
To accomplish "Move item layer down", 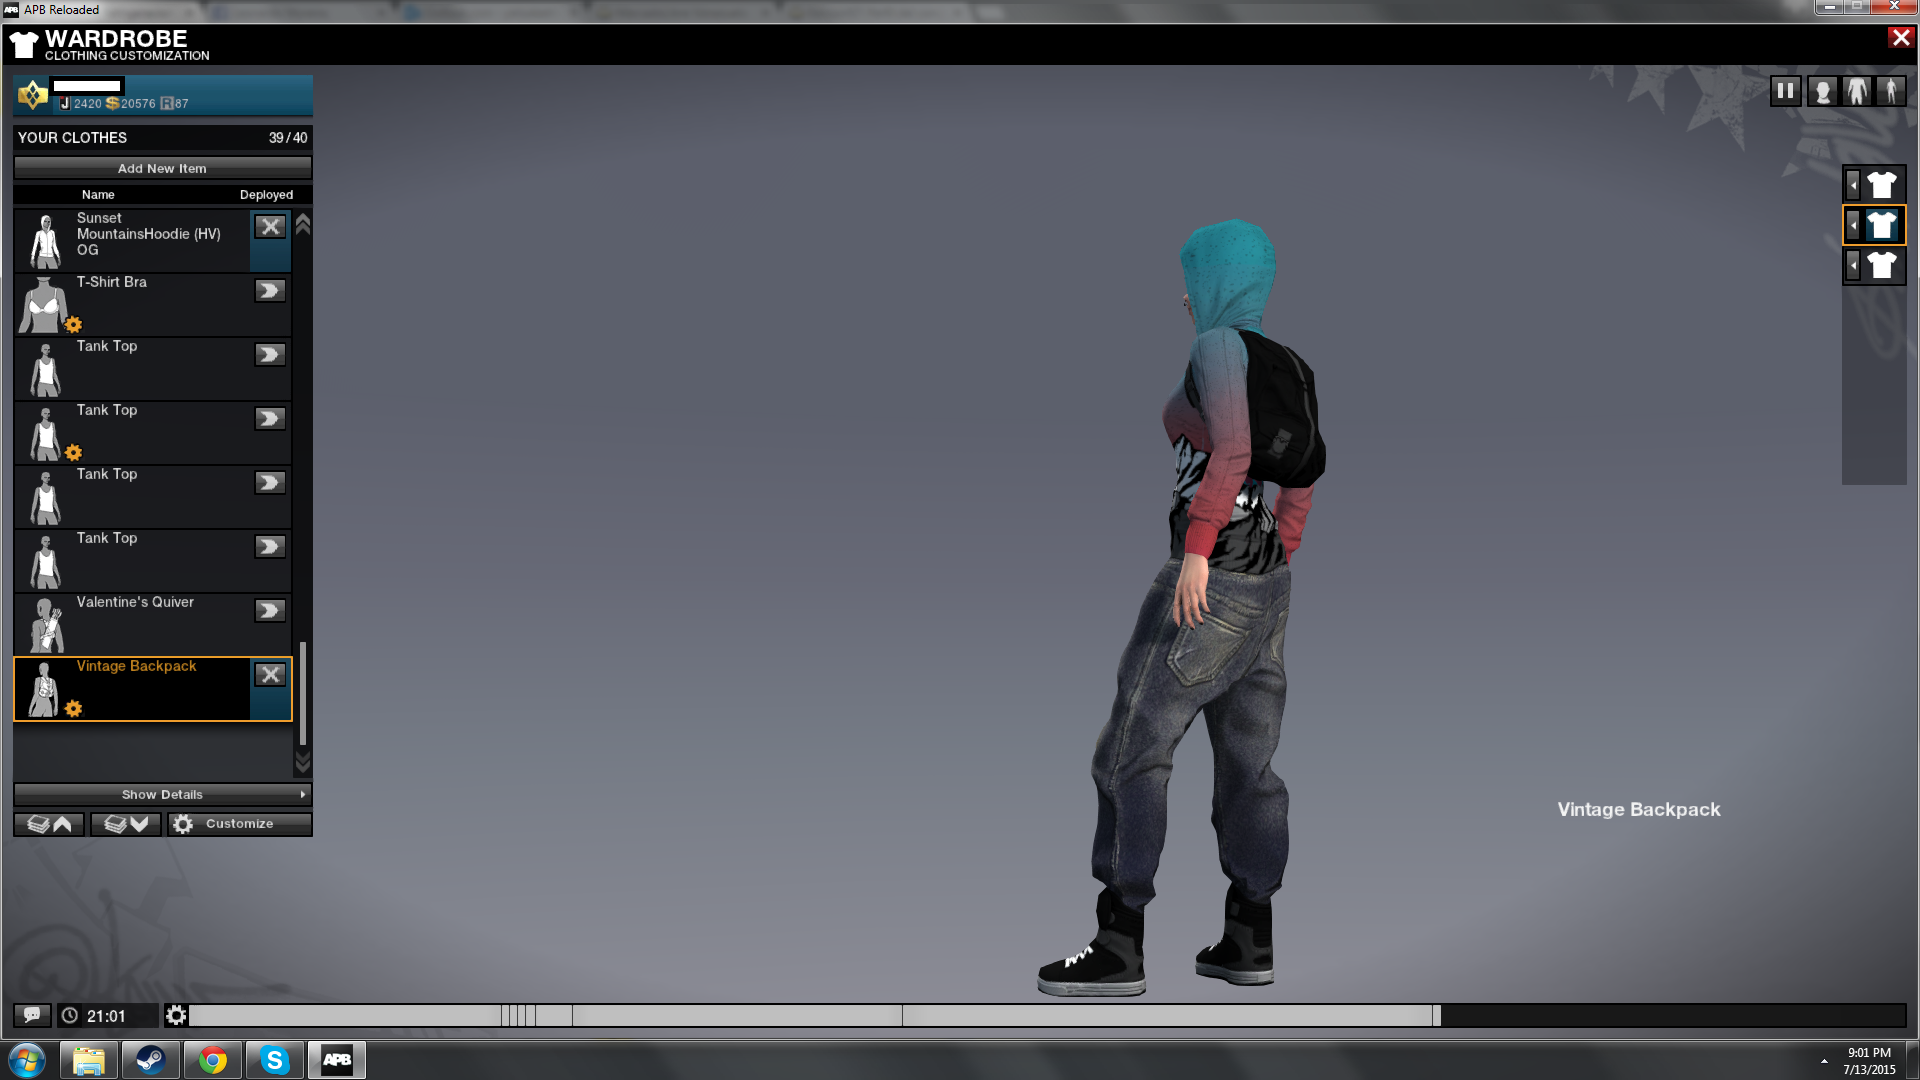I will [126, 824].
